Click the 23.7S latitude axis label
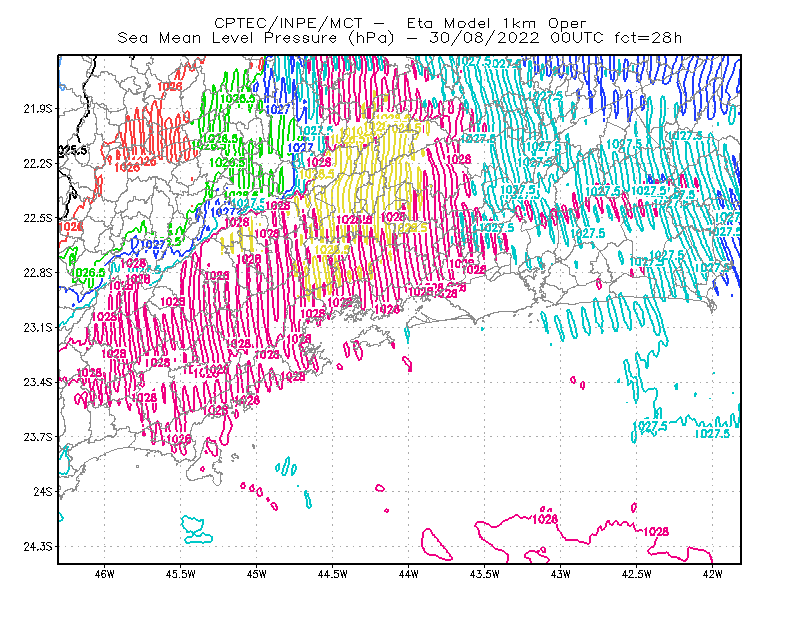The image size is (800, 618). coord(38,437)
